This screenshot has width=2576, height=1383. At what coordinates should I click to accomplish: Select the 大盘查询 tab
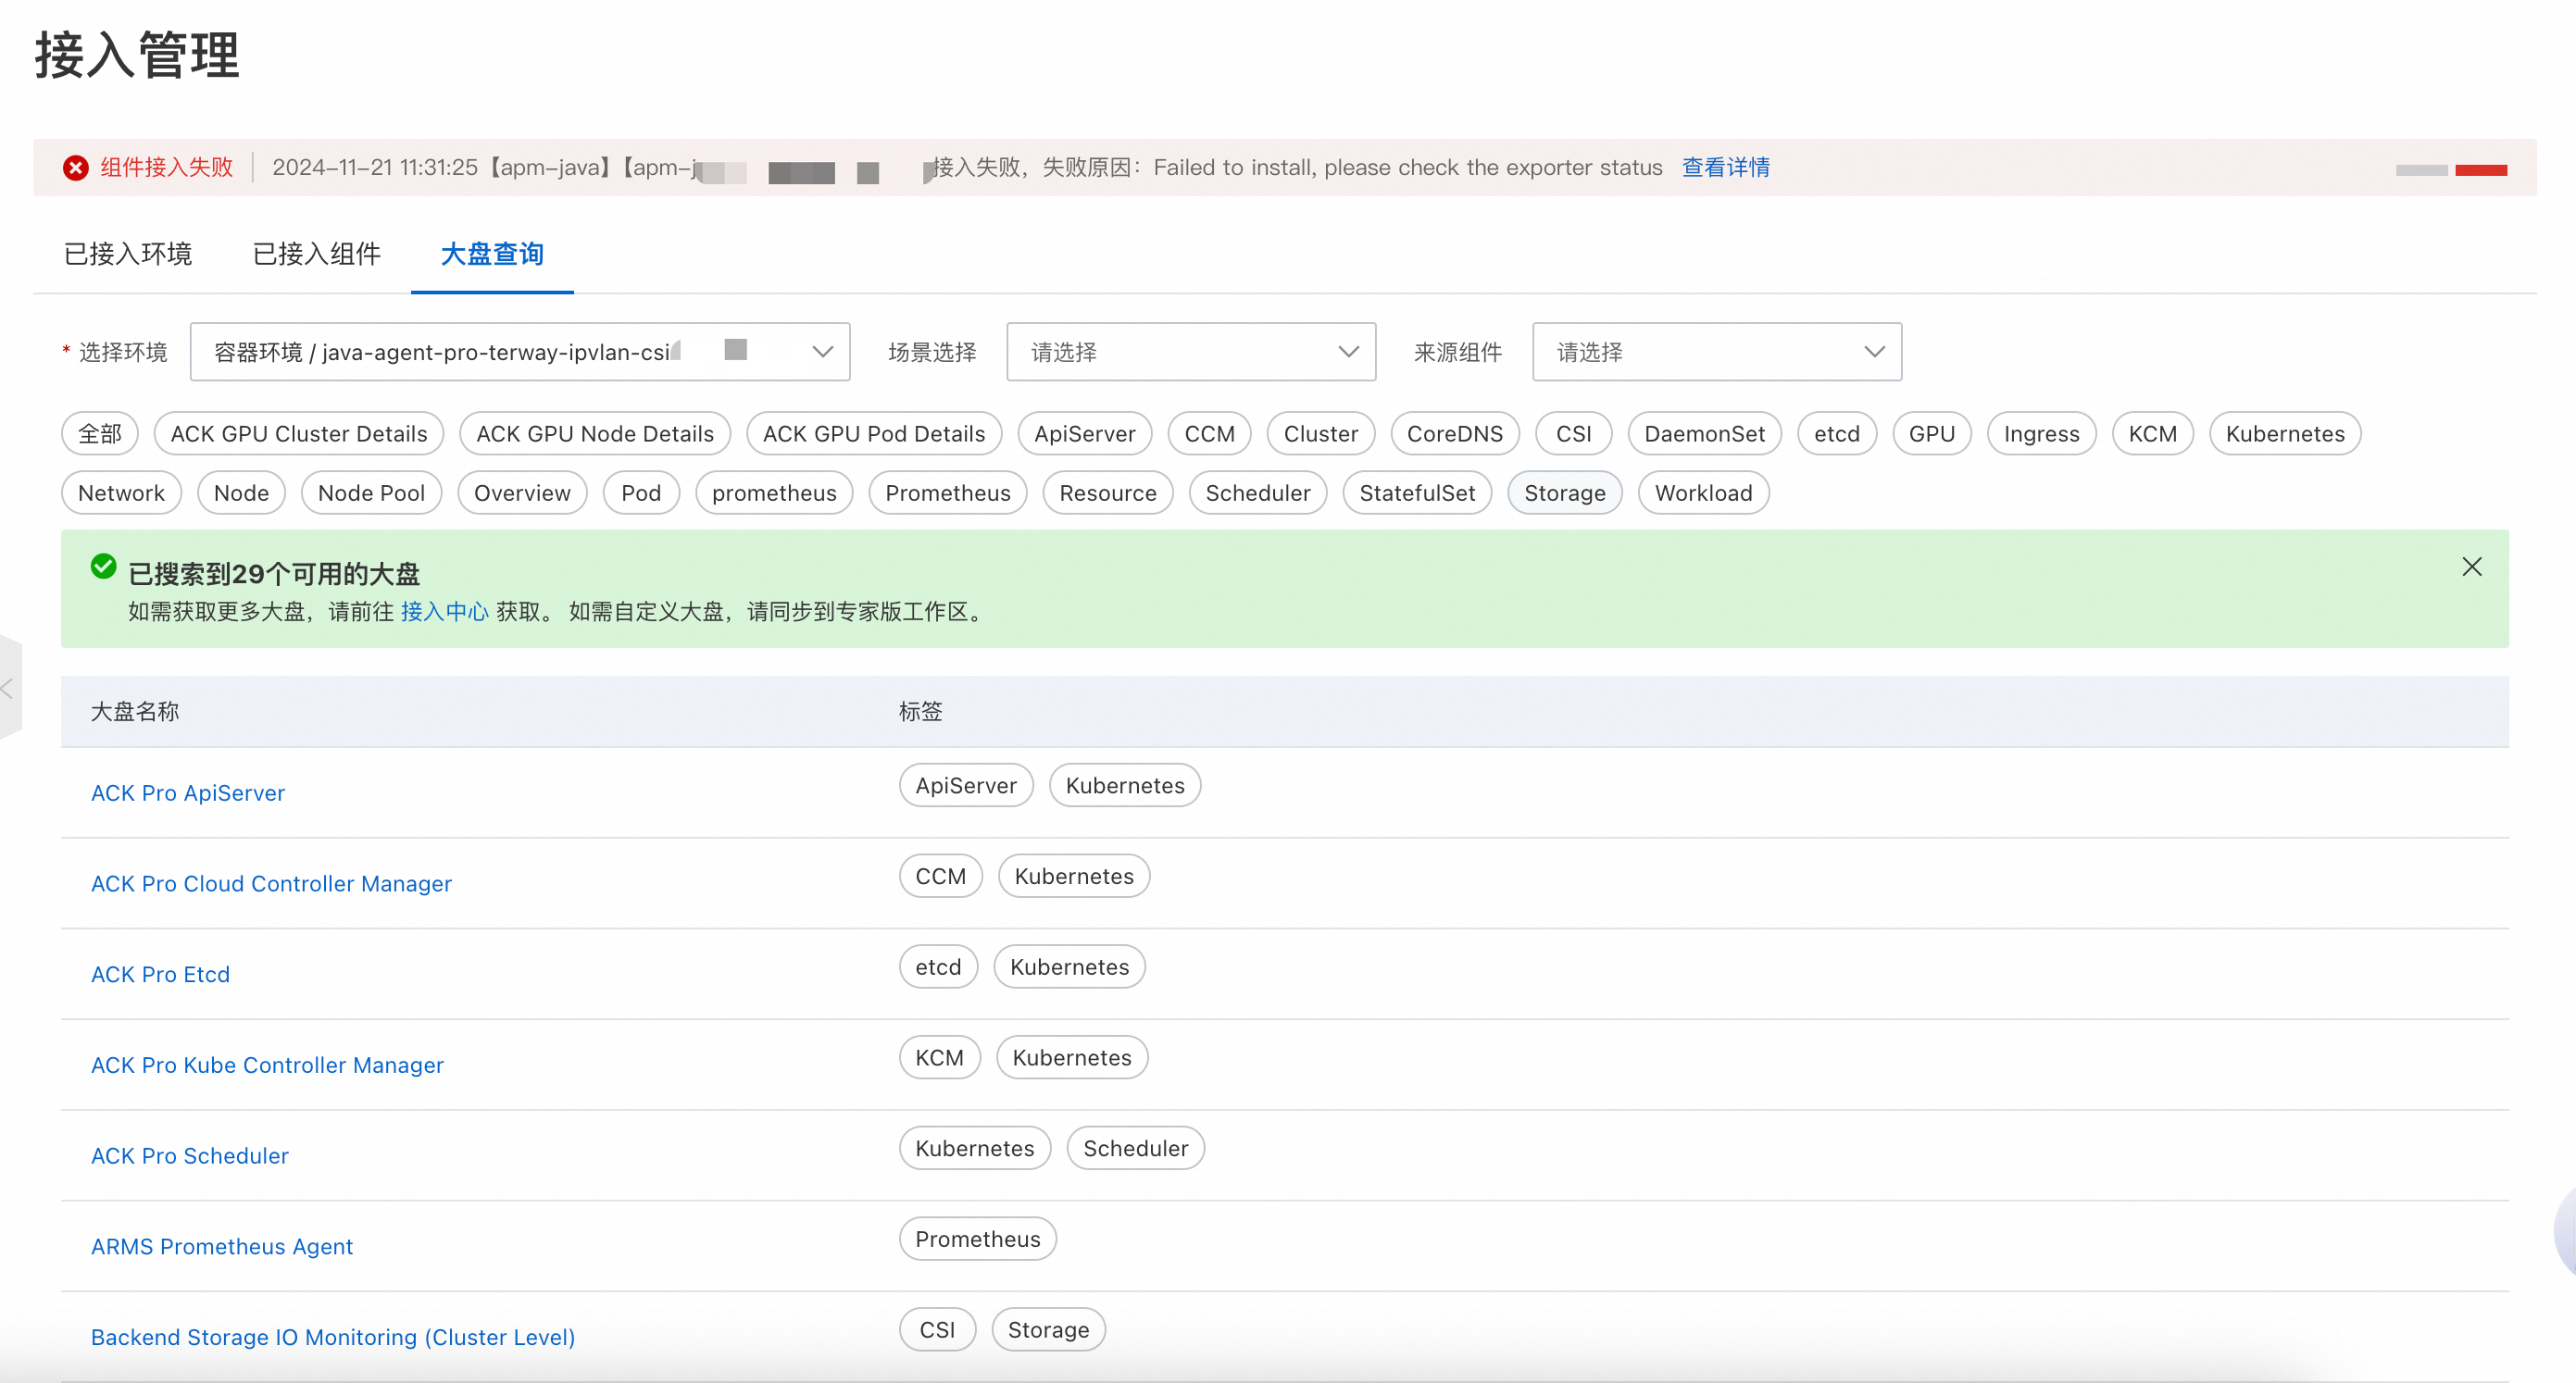[492, 254]
